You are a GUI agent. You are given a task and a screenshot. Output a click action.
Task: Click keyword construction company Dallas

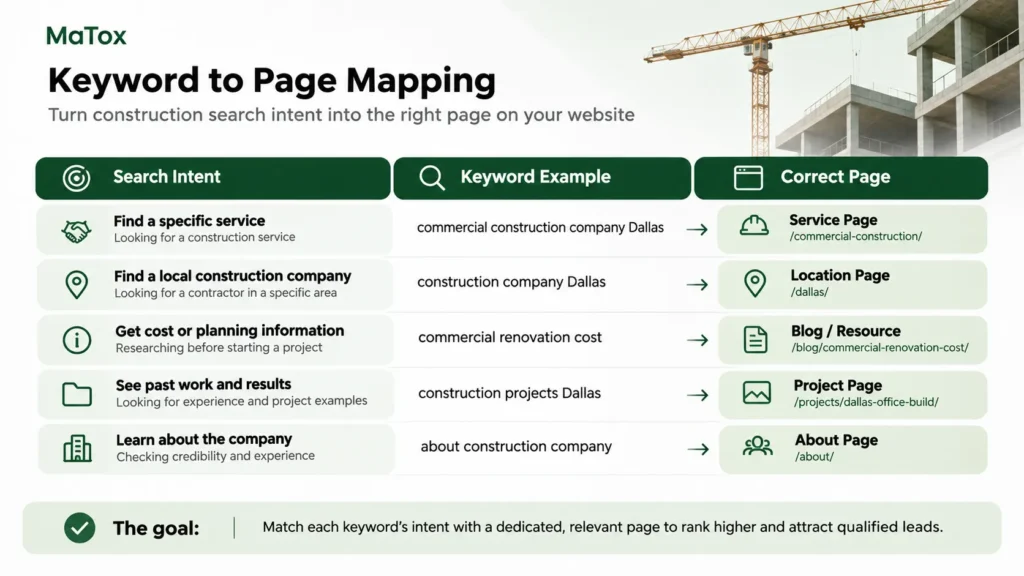click(511, 282)
